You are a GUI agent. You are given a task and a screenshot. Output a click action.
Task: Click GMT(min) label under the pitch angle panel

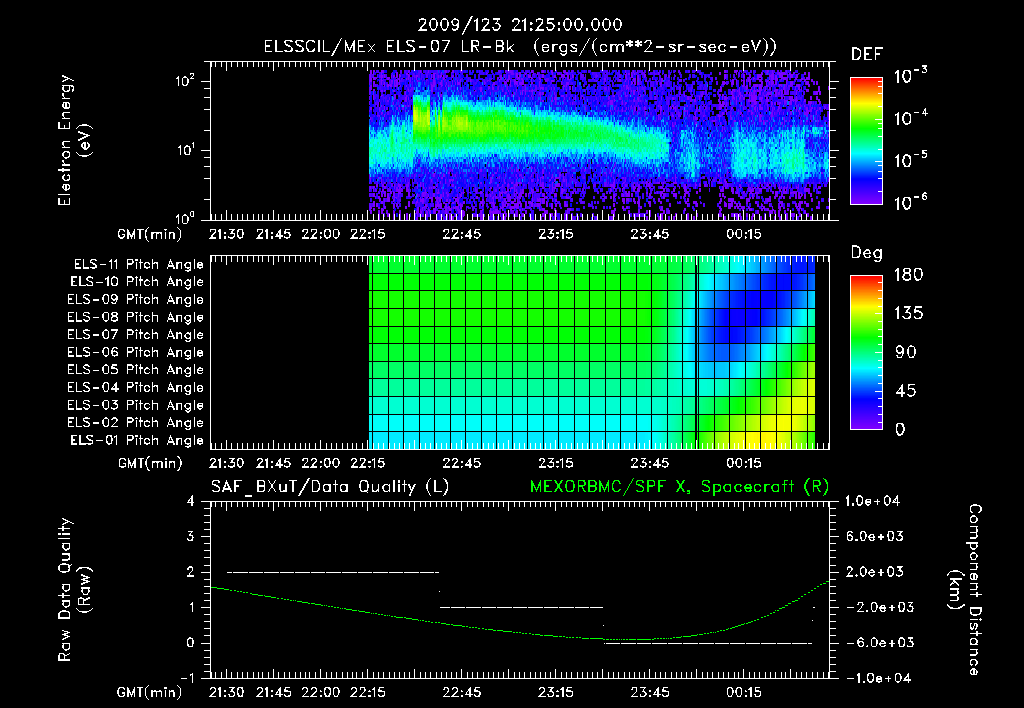[x=150, y=463]
